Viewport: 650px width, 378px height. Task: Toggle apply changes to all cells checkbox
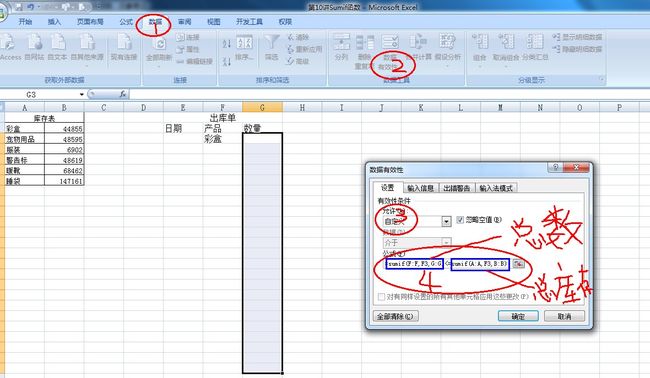click(381, 297)
